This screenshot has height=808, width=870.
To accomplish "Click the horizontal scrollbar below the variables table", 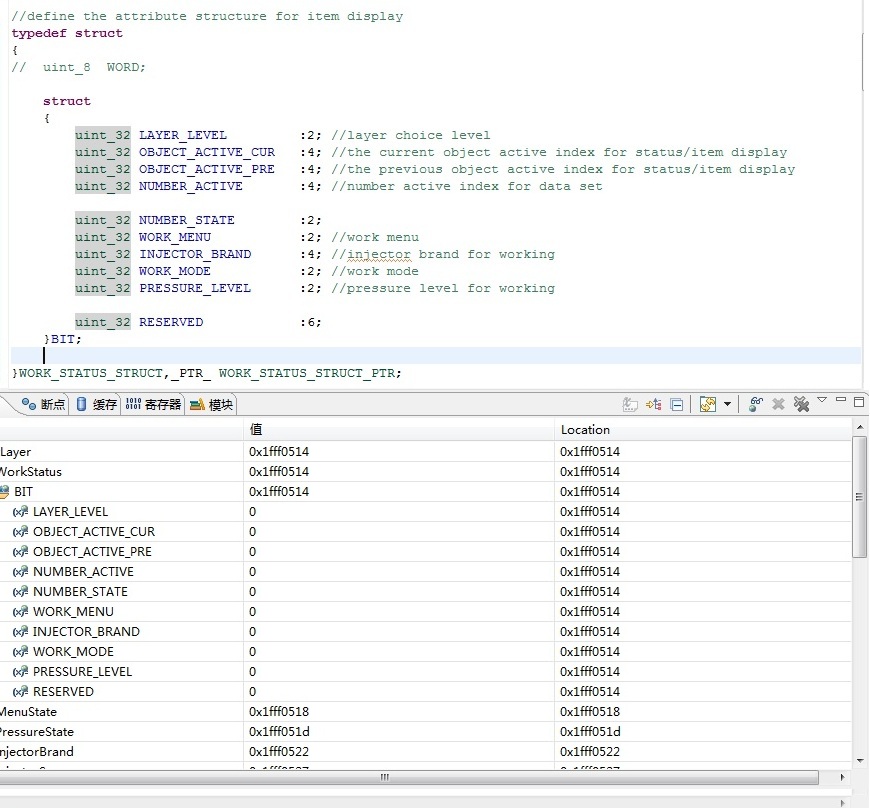I will pos(385,777).
